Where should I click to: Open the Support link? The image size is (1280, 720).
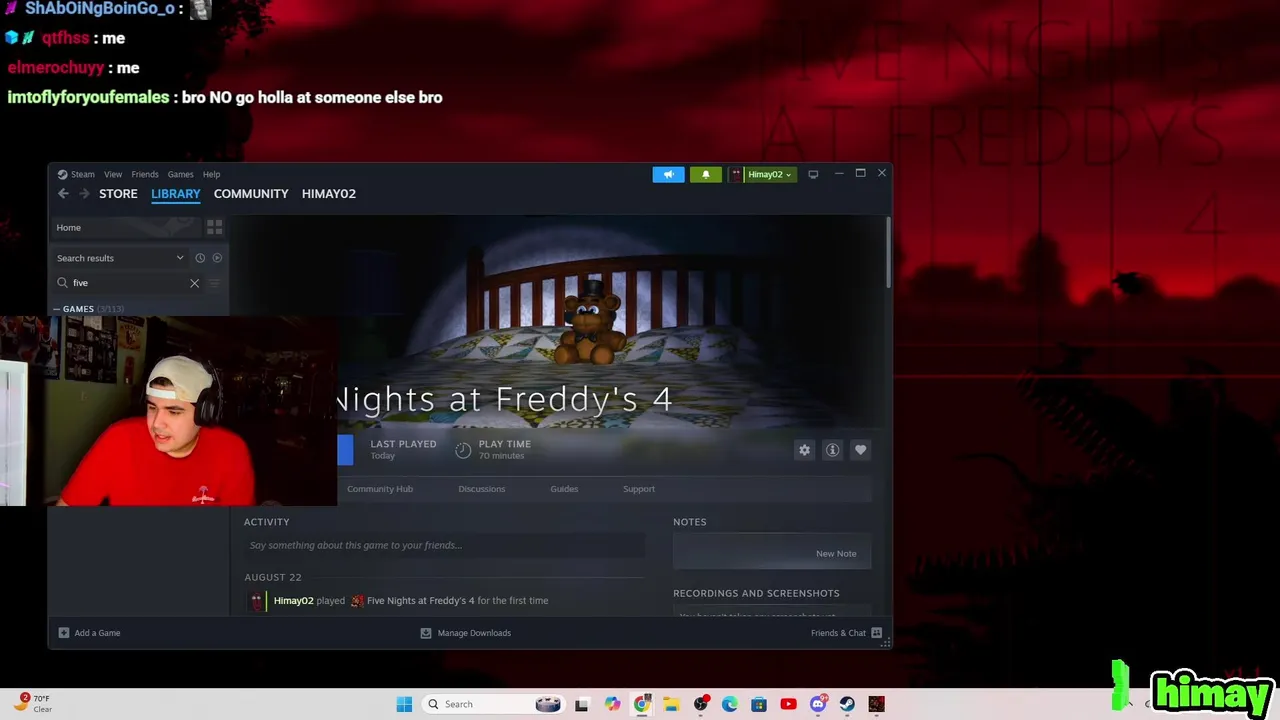pos(639,489)
